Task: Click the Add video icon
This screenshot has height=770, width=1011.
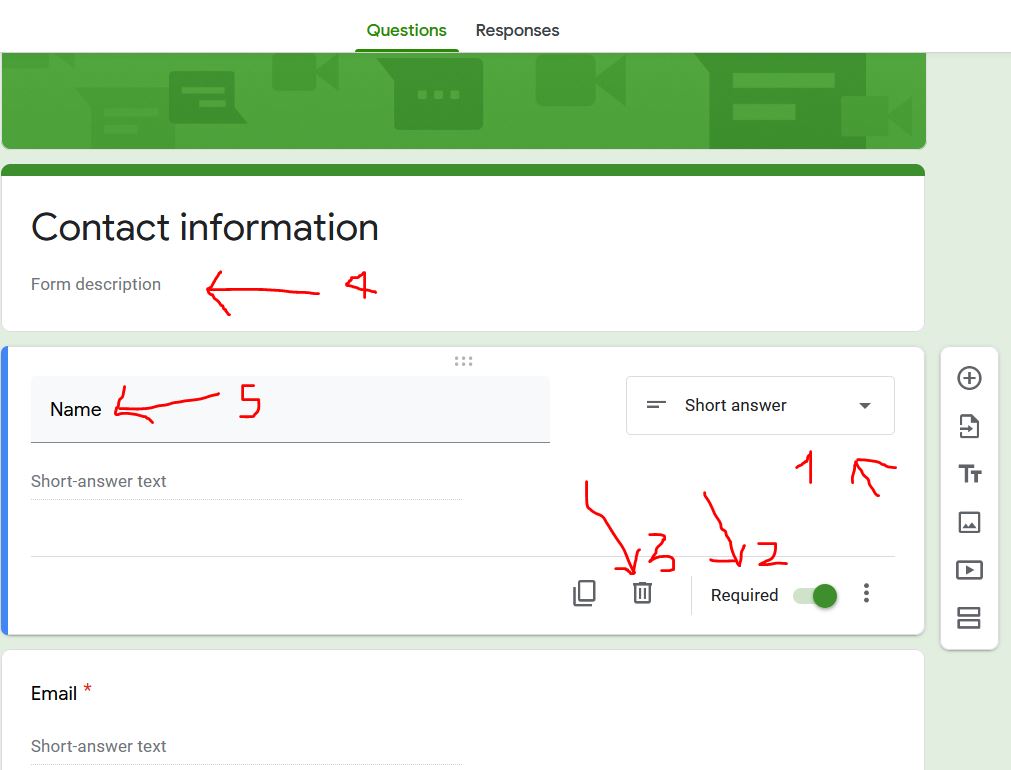Action: [969, 570]
